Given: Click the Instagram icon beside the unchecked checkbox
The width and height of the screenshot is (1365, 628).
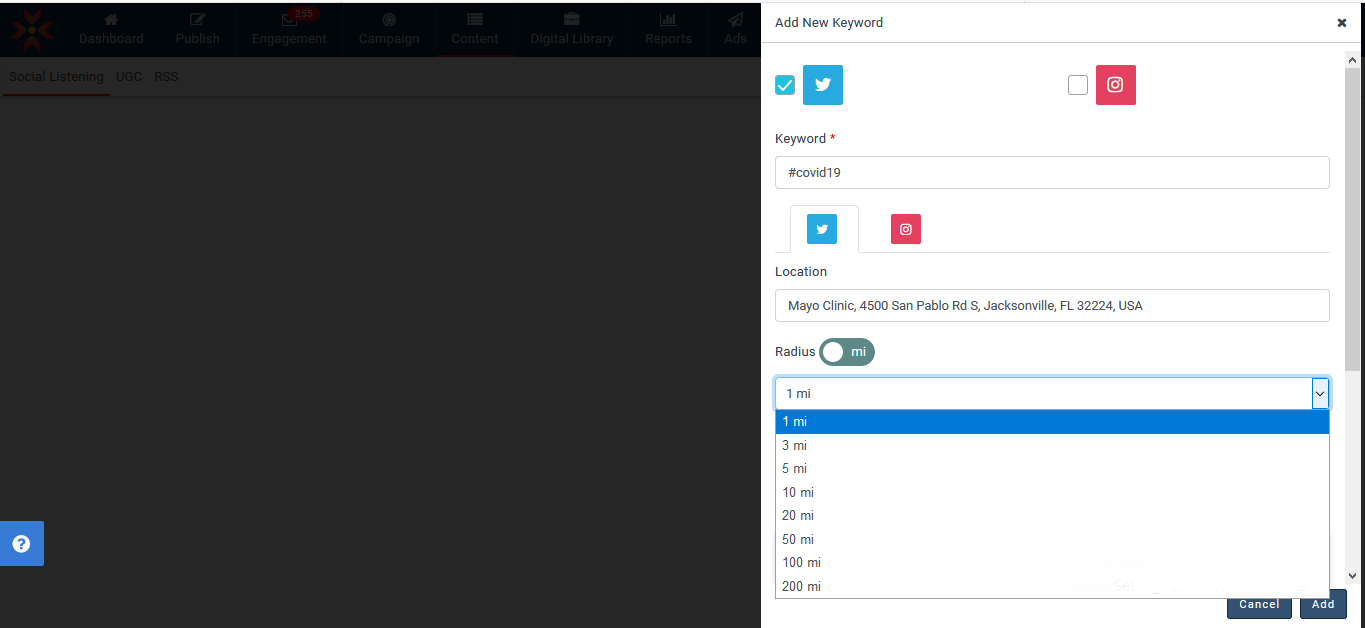Looking at the screenshot, I should click(x=1115, y=85).
